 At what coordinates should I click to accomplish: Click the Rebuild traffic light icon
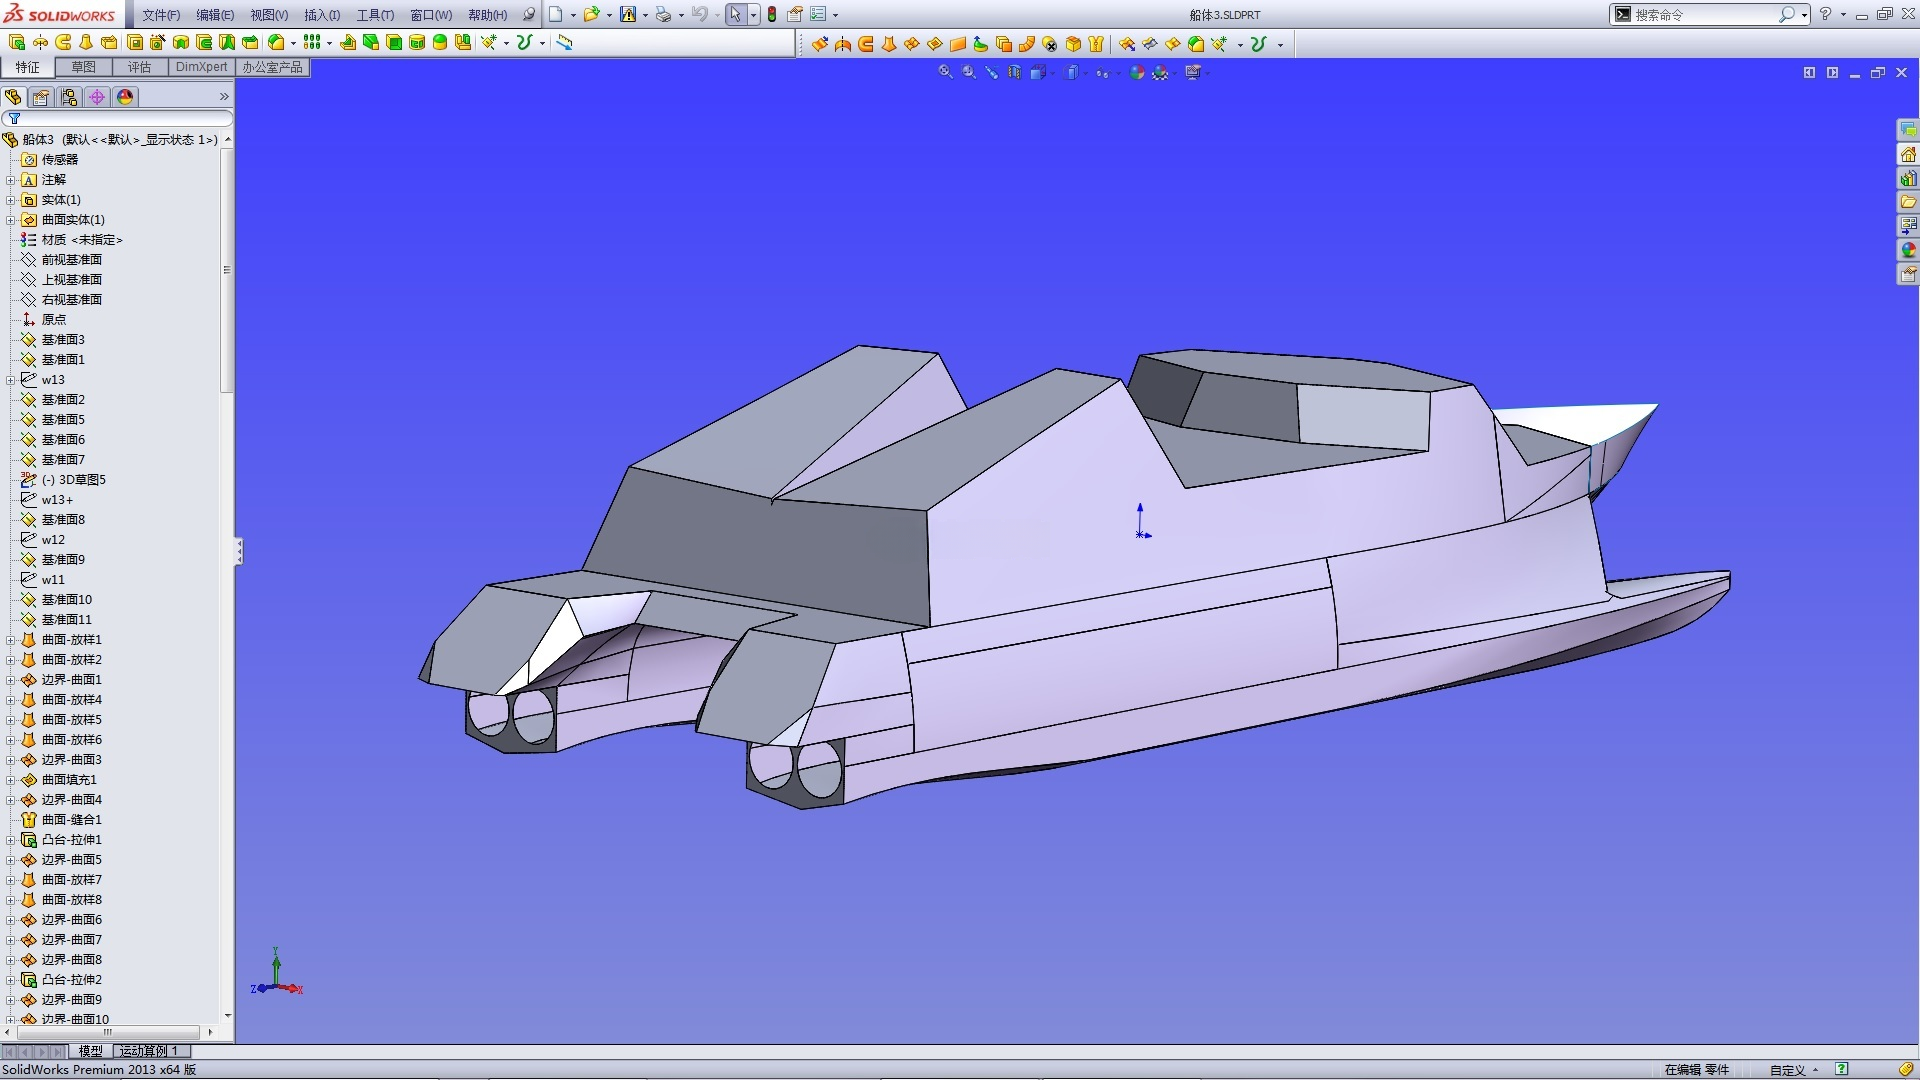click(772, 14)
